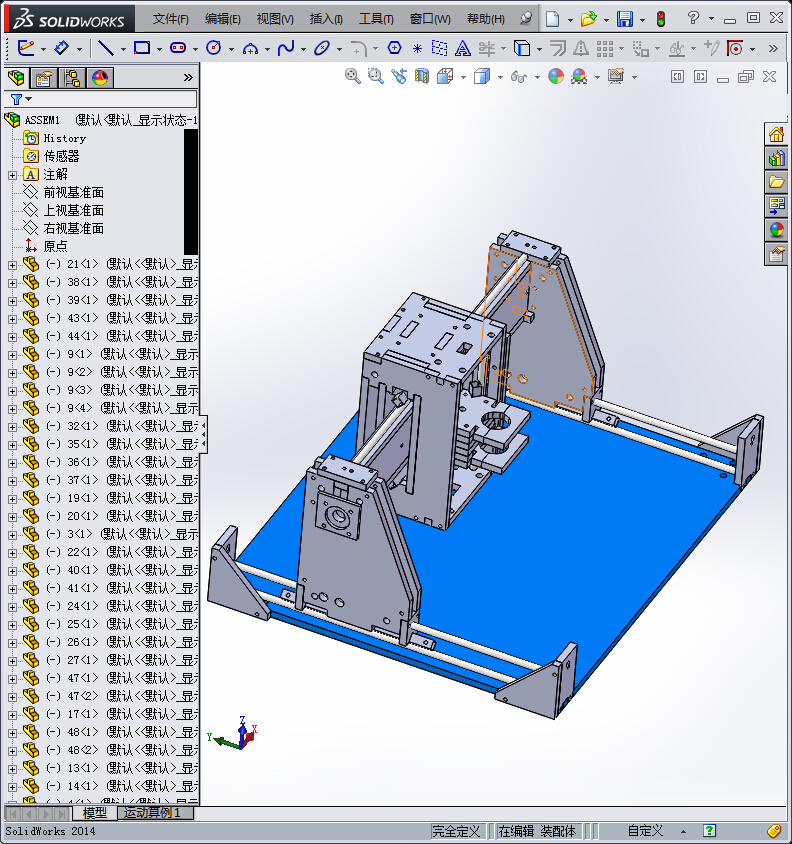Select the 原点 origin item
This screenshot has height=844, width=792.
(55, 247)
